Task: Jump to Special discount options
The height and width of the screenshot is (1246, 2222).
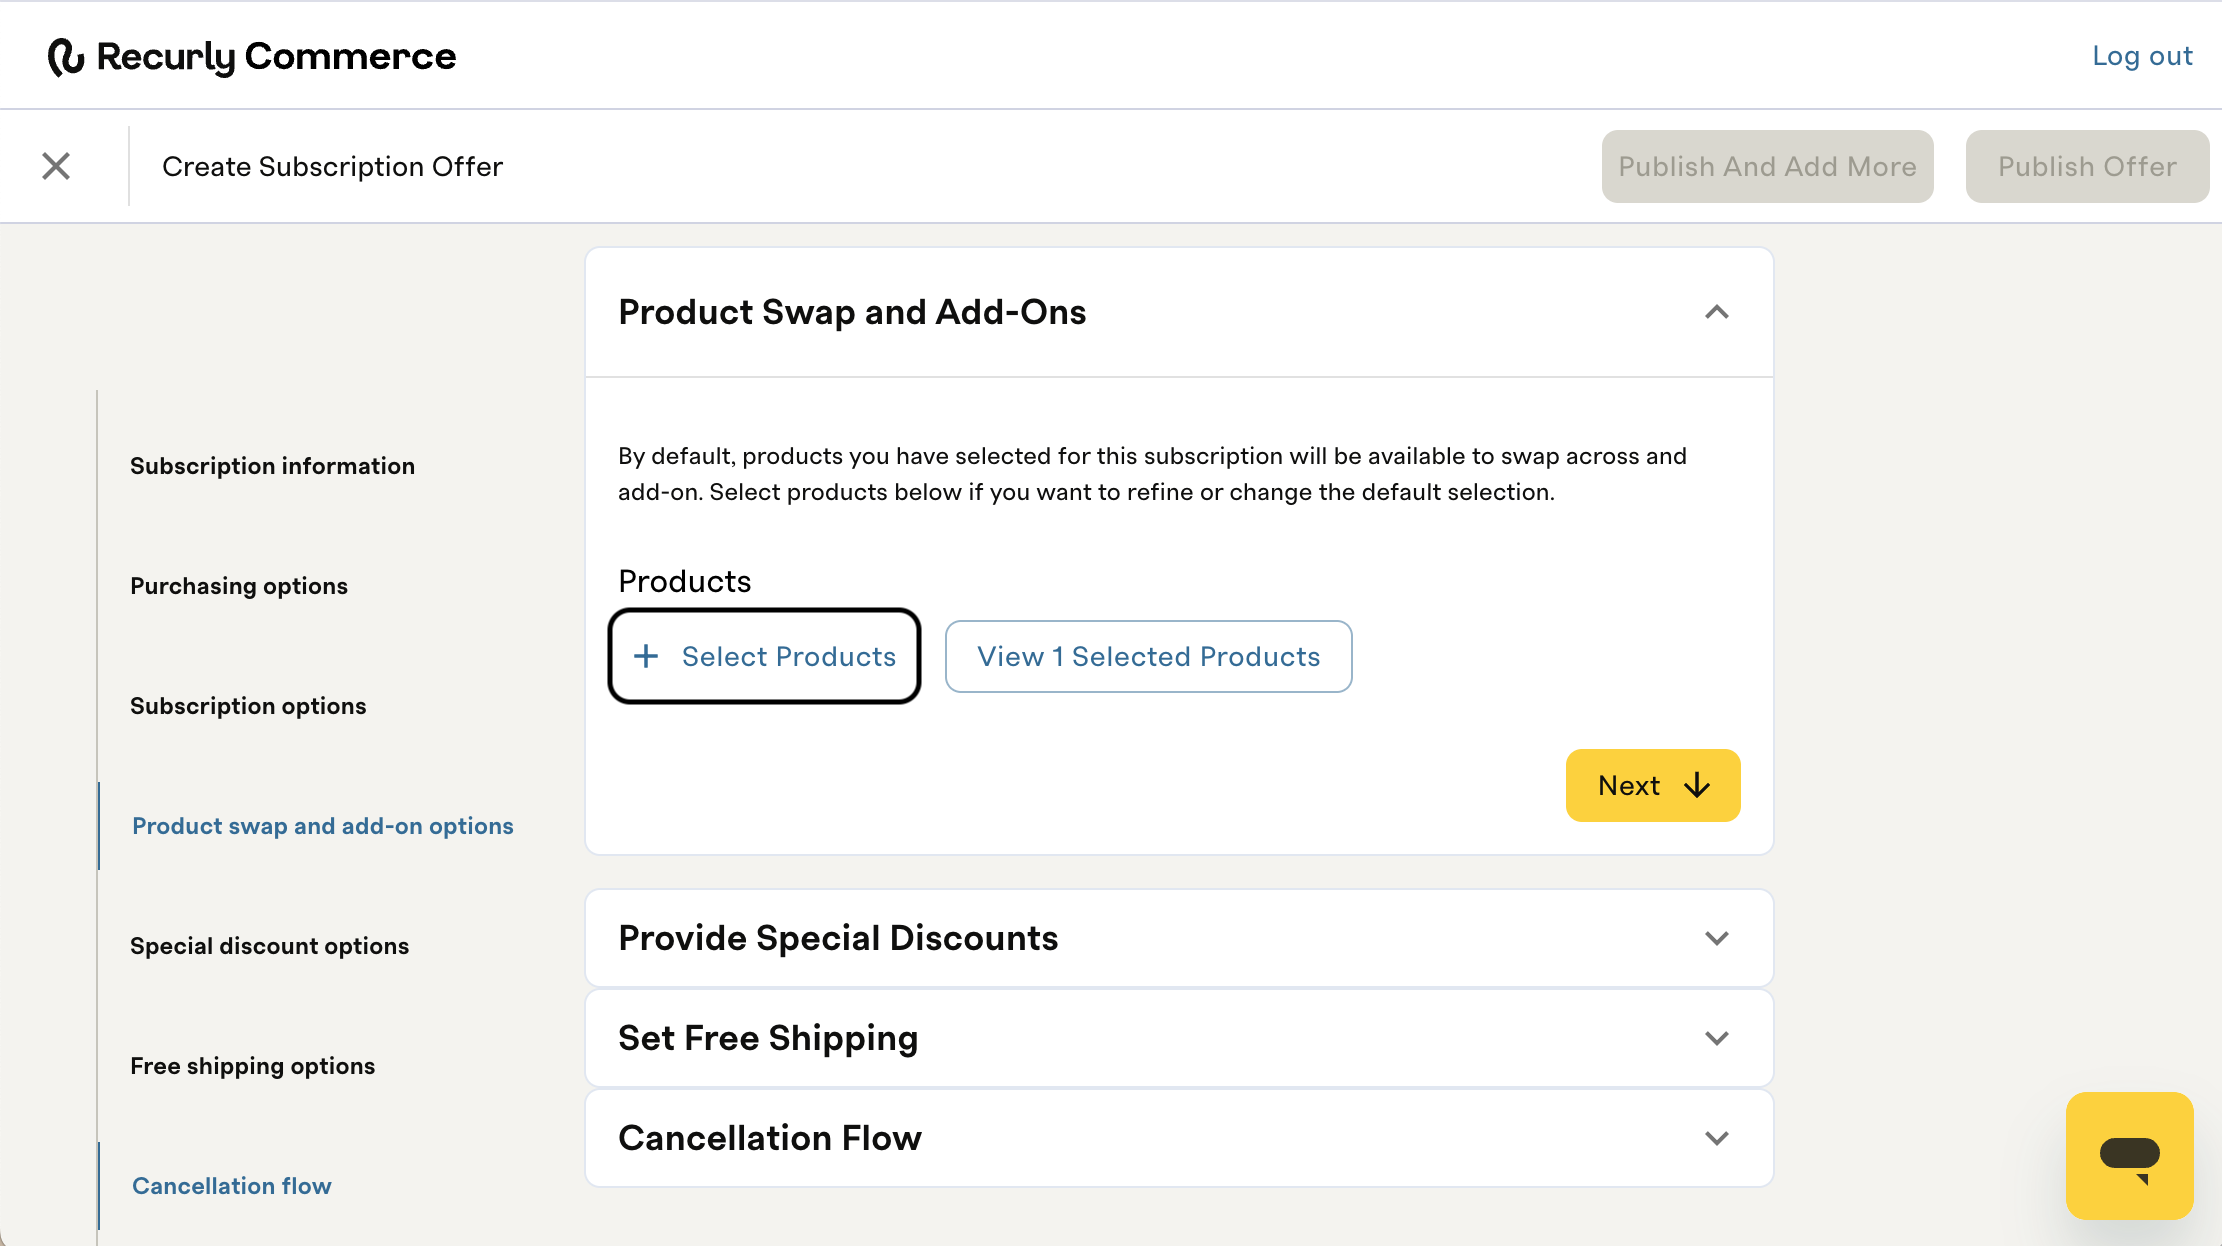Action: (x=269, y=946)
